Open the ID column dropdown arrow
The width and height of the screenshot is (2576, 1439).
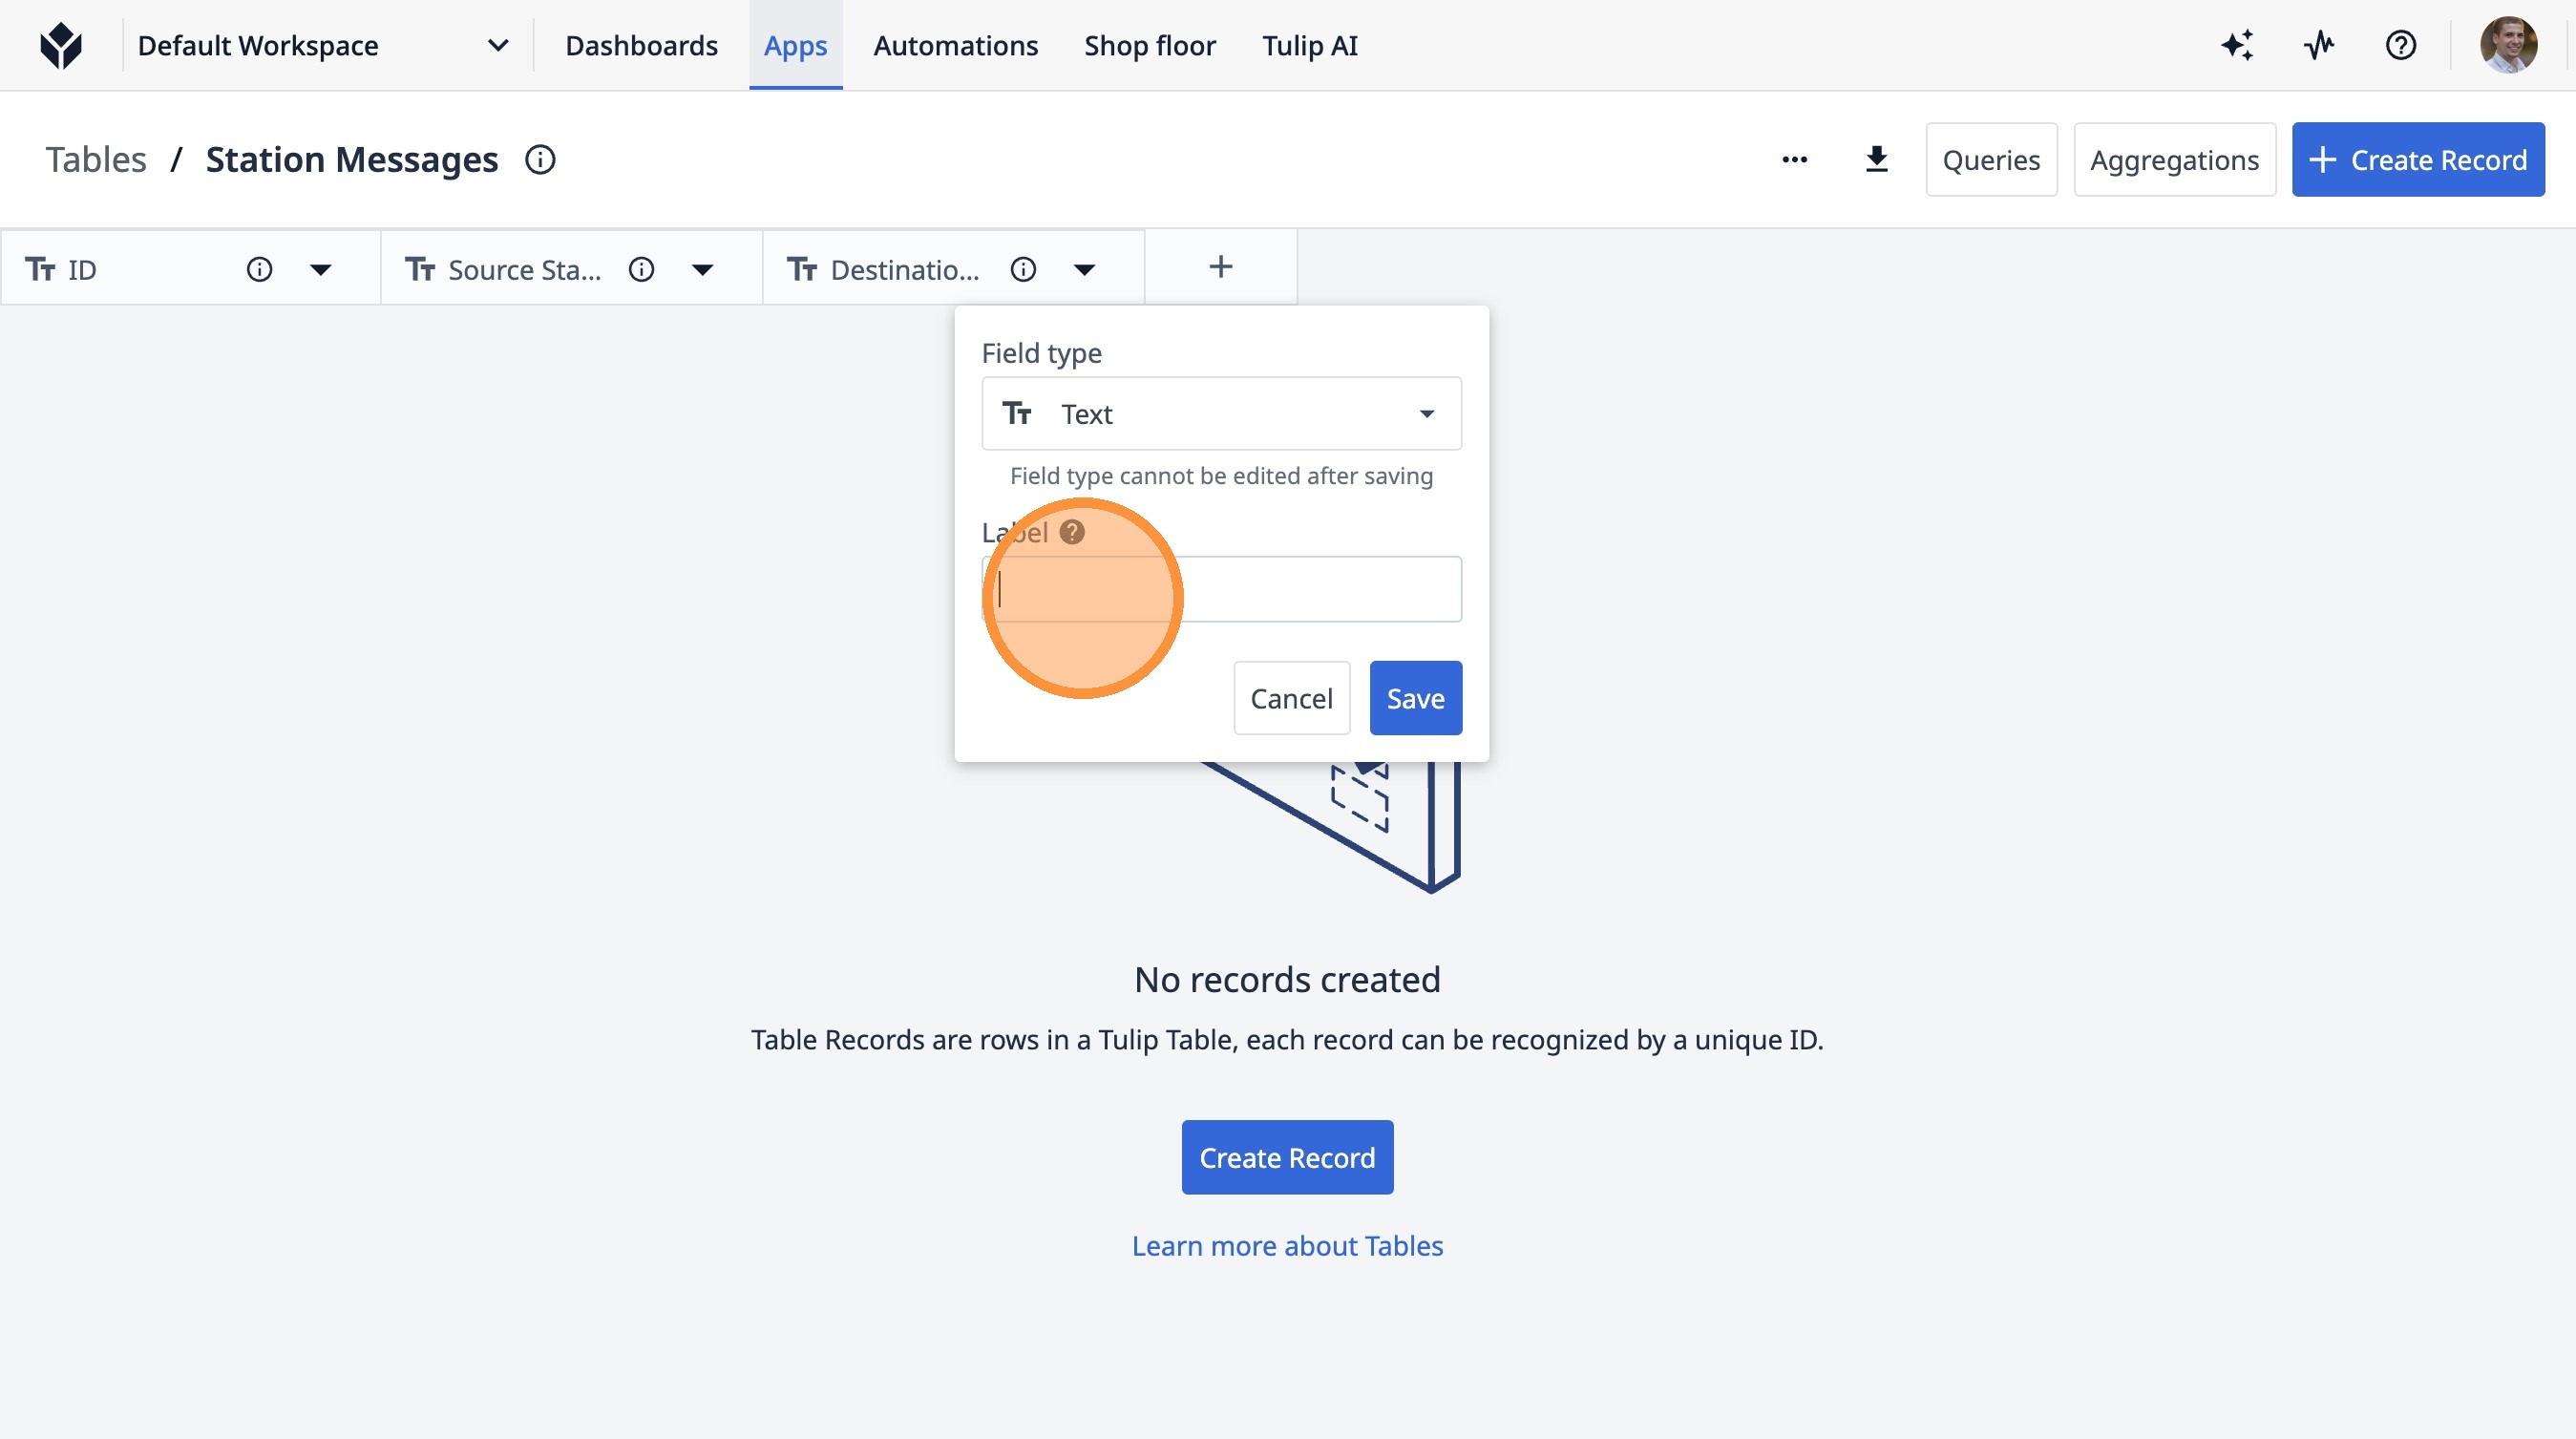pyautogui.click(x=320, y=269)
